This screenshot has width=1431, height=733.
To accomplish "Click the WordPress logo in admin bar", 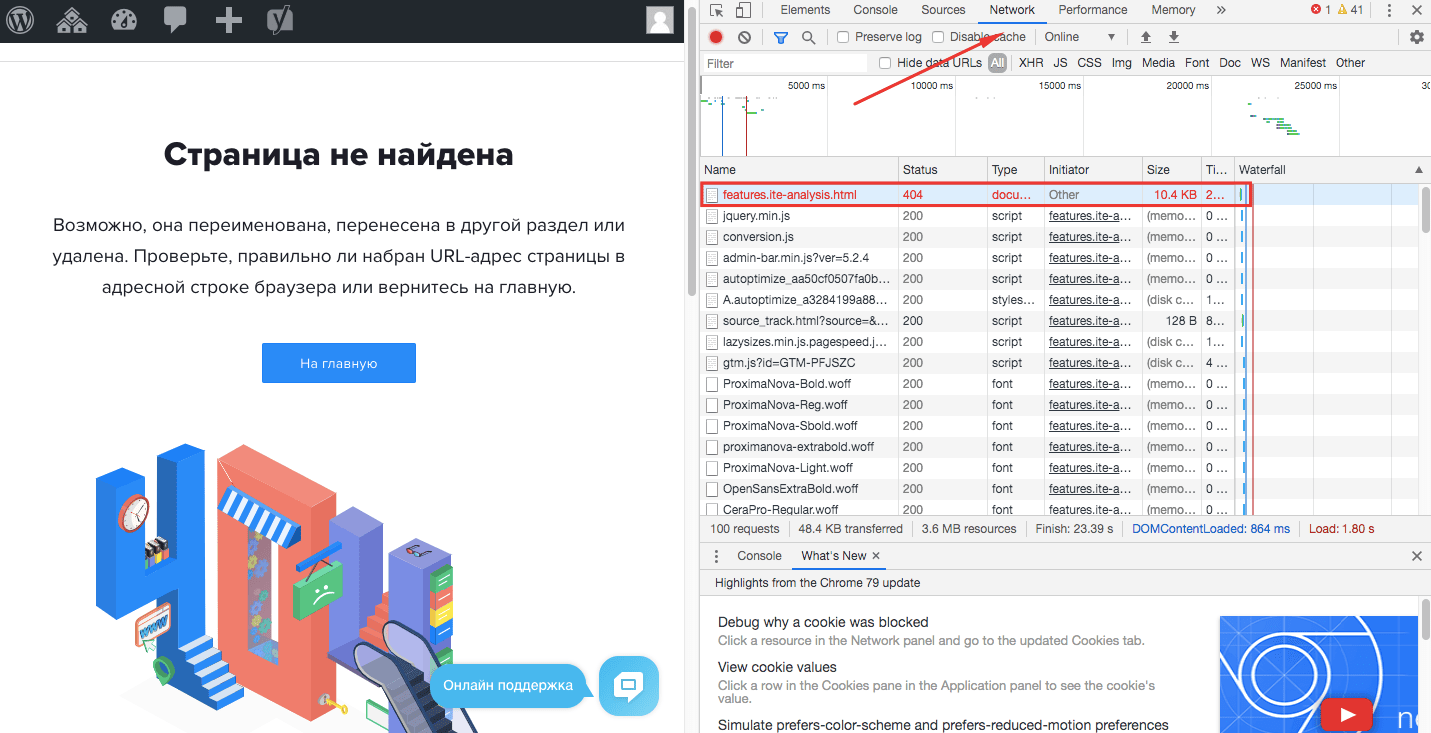I will coord(20,20).
